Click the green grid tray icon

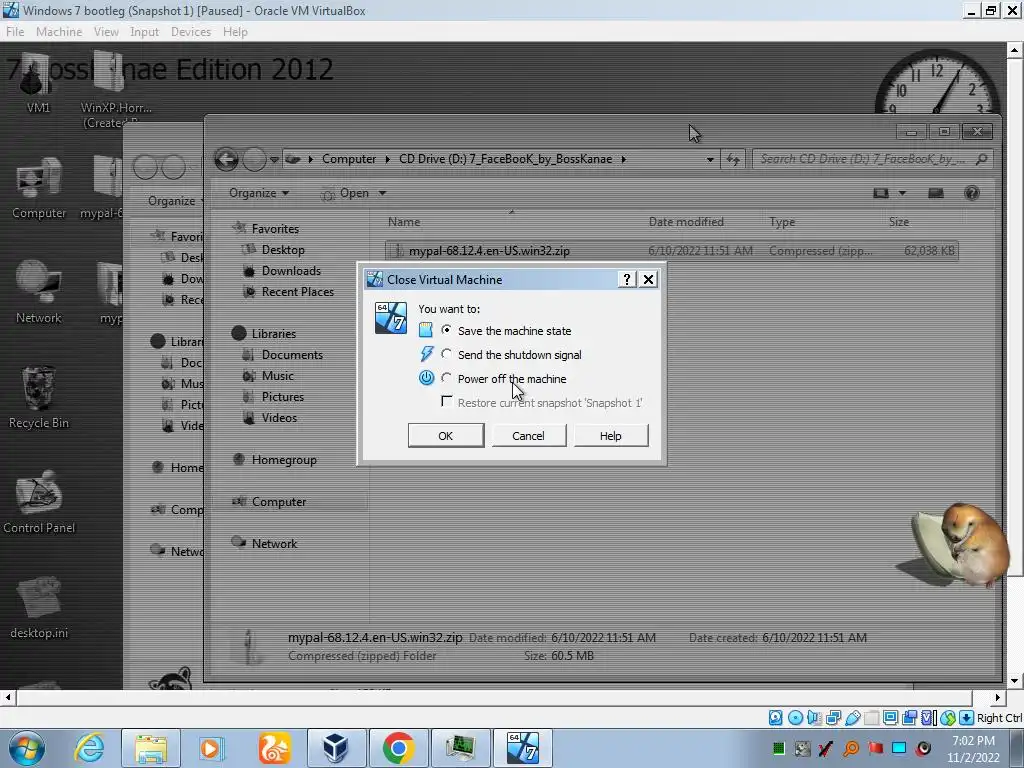[778, 748]
